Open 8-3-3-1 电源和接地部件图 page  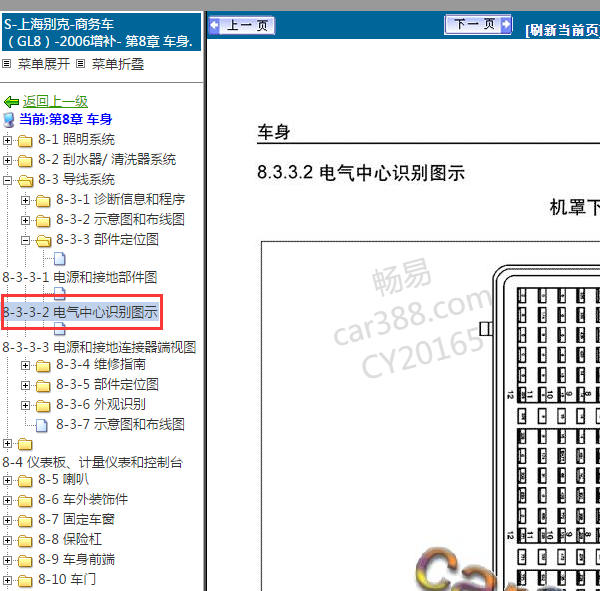click(x=80, y=277)
